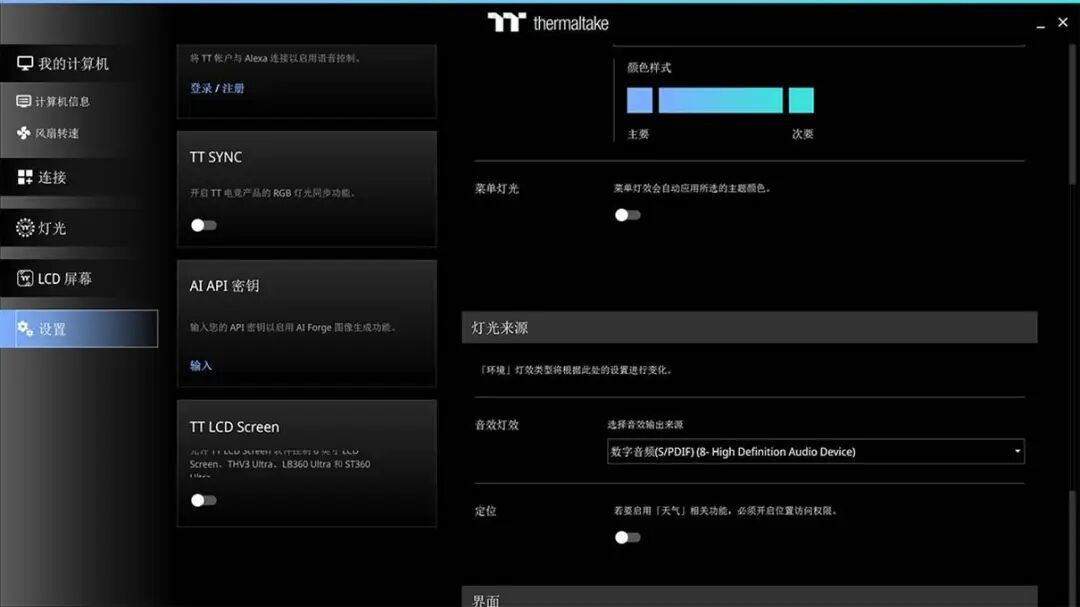The width and height of the screenshot is (1080, 607).
Task: Open the 灯光 lighting icon
Action: 25,227
